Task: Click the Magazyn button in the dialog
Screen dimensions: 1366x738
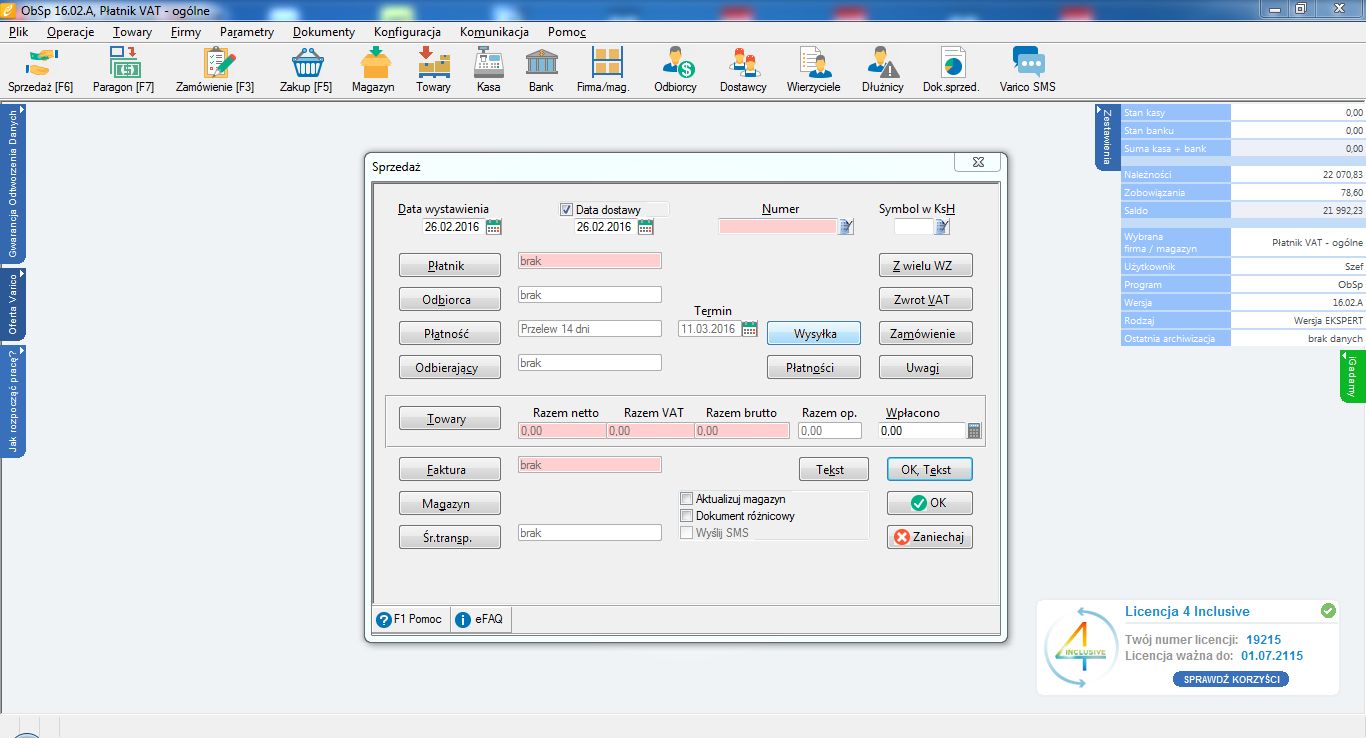Action: coord(449,503)
